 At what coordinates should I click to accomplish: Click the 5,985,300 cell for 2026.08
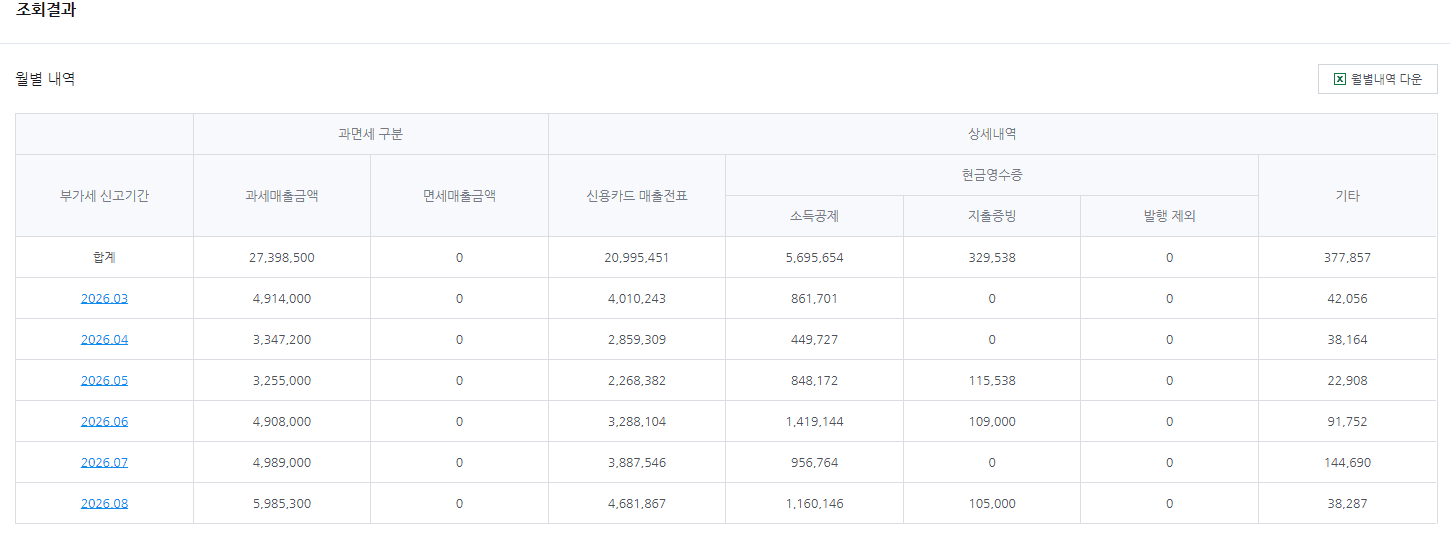point(282,503)
